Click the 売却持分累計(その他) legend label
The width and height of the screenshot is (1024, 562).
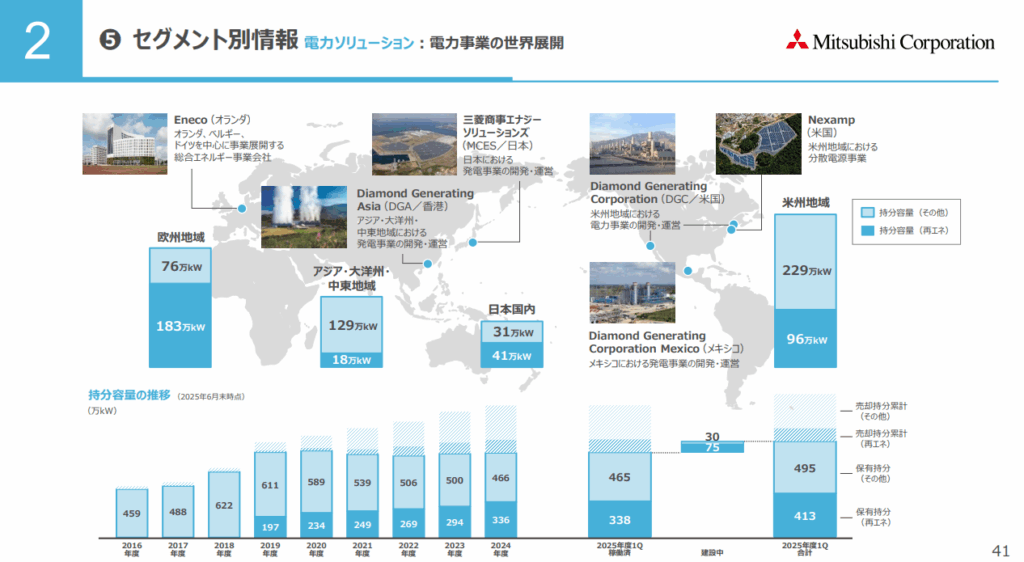pyautogui.click(x=881, y=411)
